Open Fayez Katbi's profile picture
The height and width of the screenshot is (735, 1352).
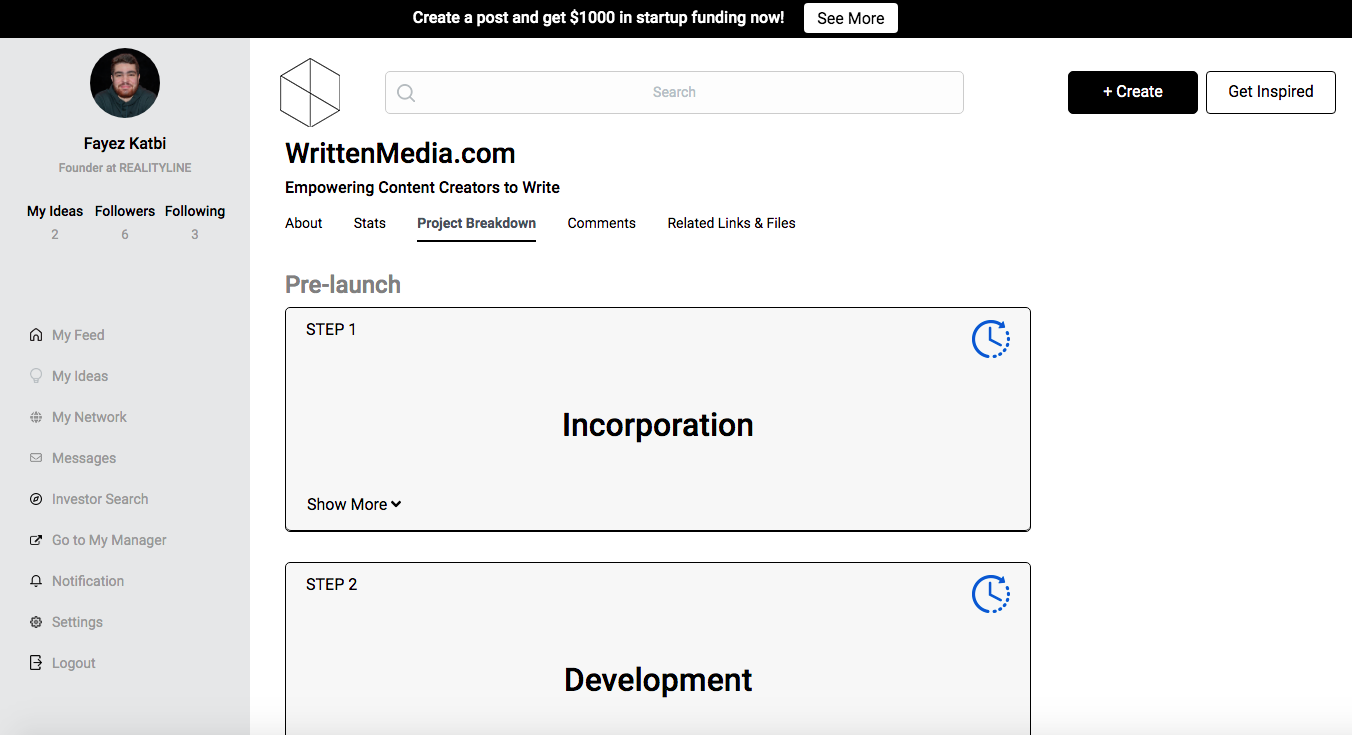125,83
